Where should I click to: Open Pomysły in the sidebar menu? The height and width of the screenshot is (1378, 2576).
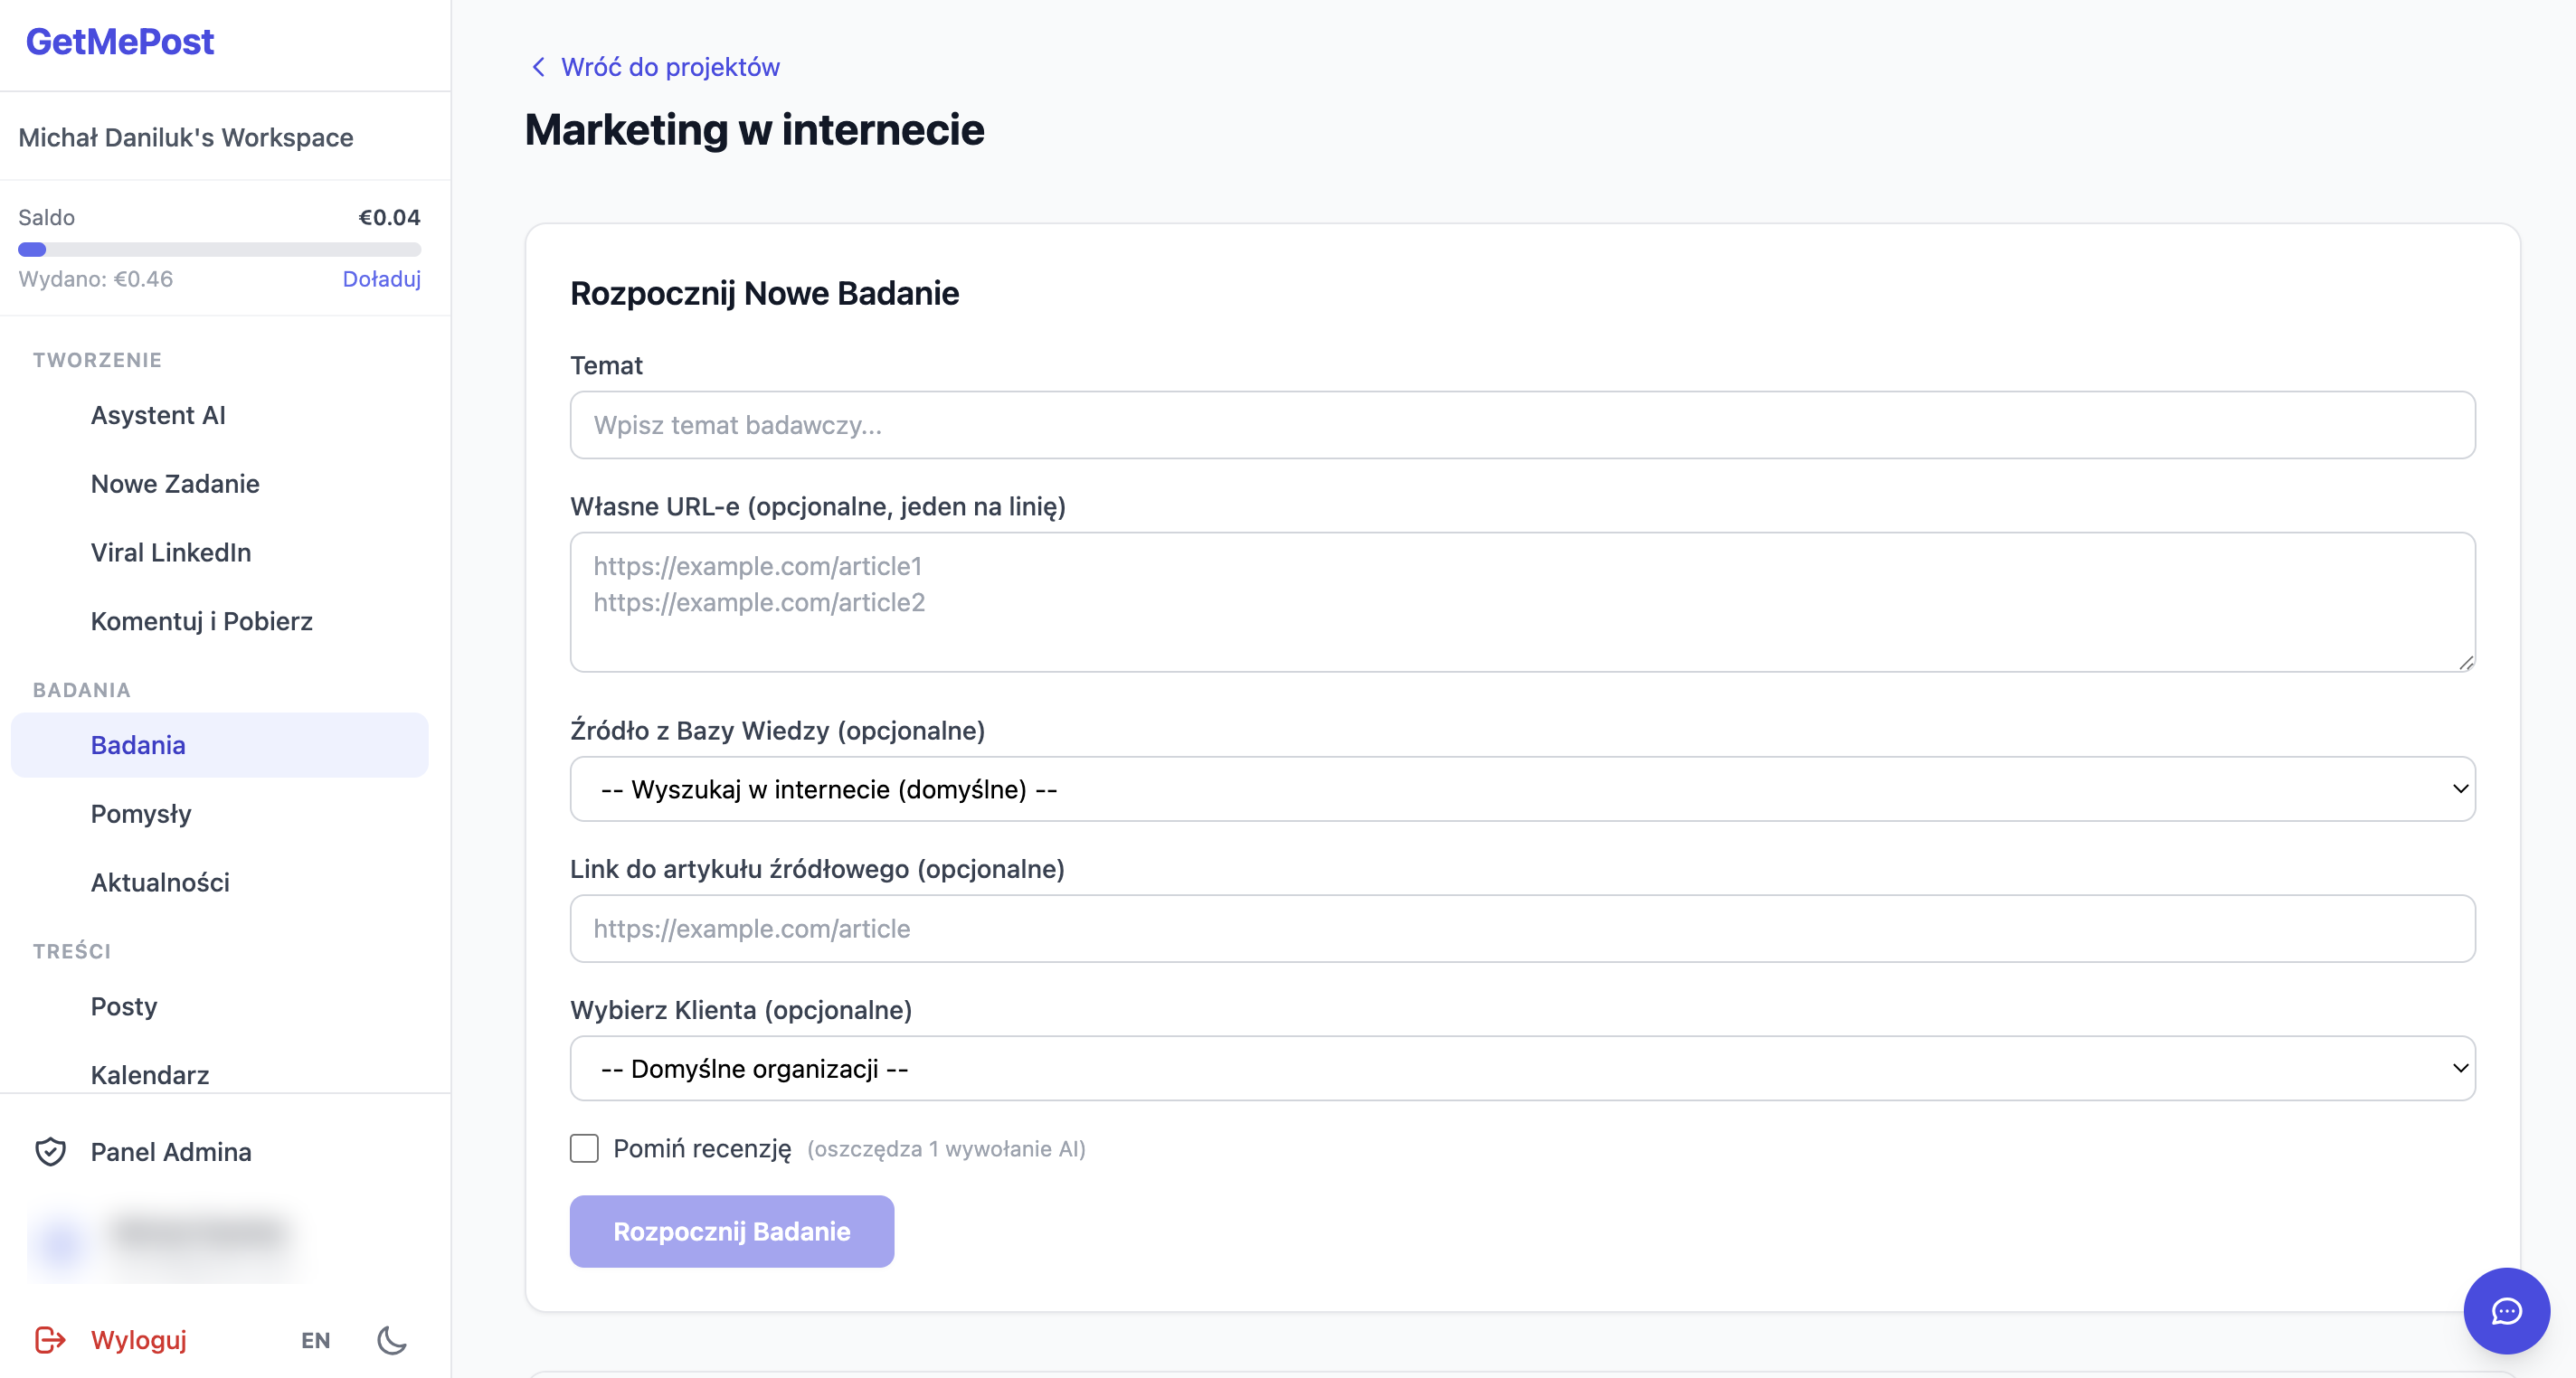point(141,813)
